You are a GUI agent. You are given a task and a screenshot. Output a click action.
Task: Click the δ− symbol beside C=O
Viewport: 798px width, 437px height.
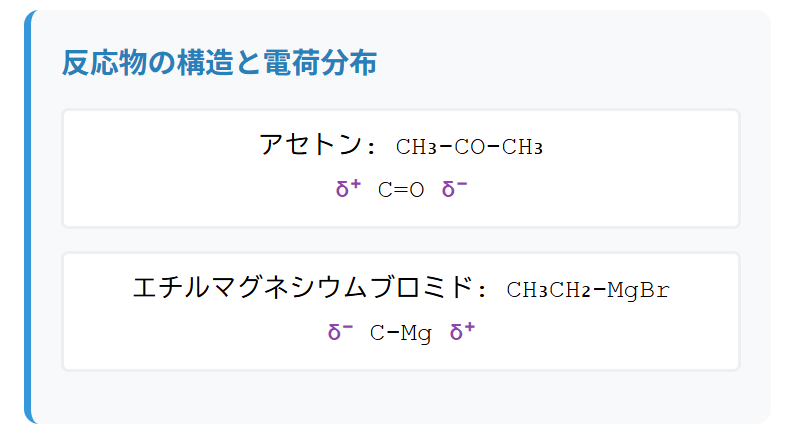coord(454,188)
